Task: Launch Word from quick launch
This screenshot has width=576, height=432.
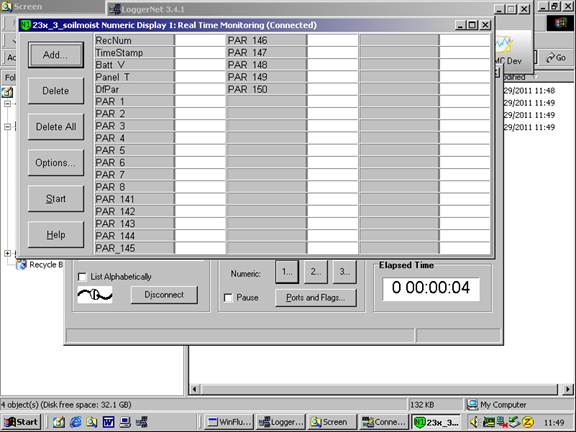Action: pyautogui.click(x=108, y=422)
